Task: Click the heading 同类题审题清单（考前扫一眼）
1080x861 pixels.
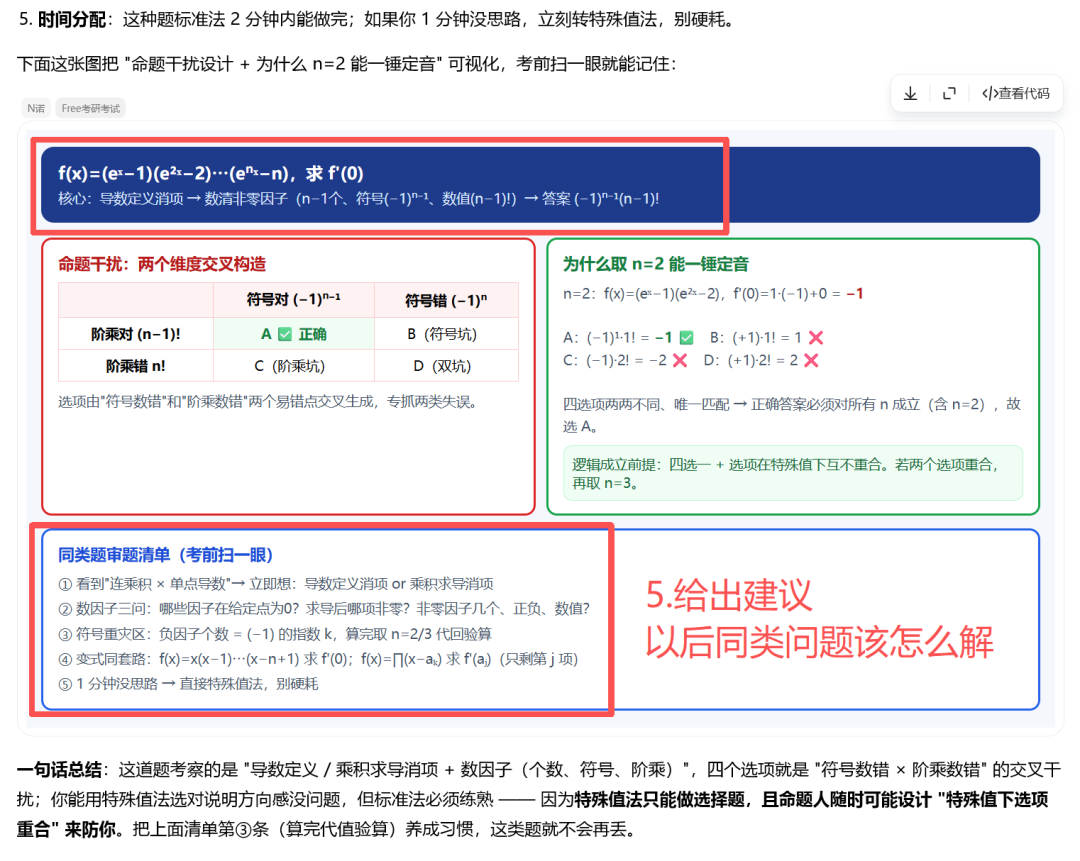Action: click(166, 555)
